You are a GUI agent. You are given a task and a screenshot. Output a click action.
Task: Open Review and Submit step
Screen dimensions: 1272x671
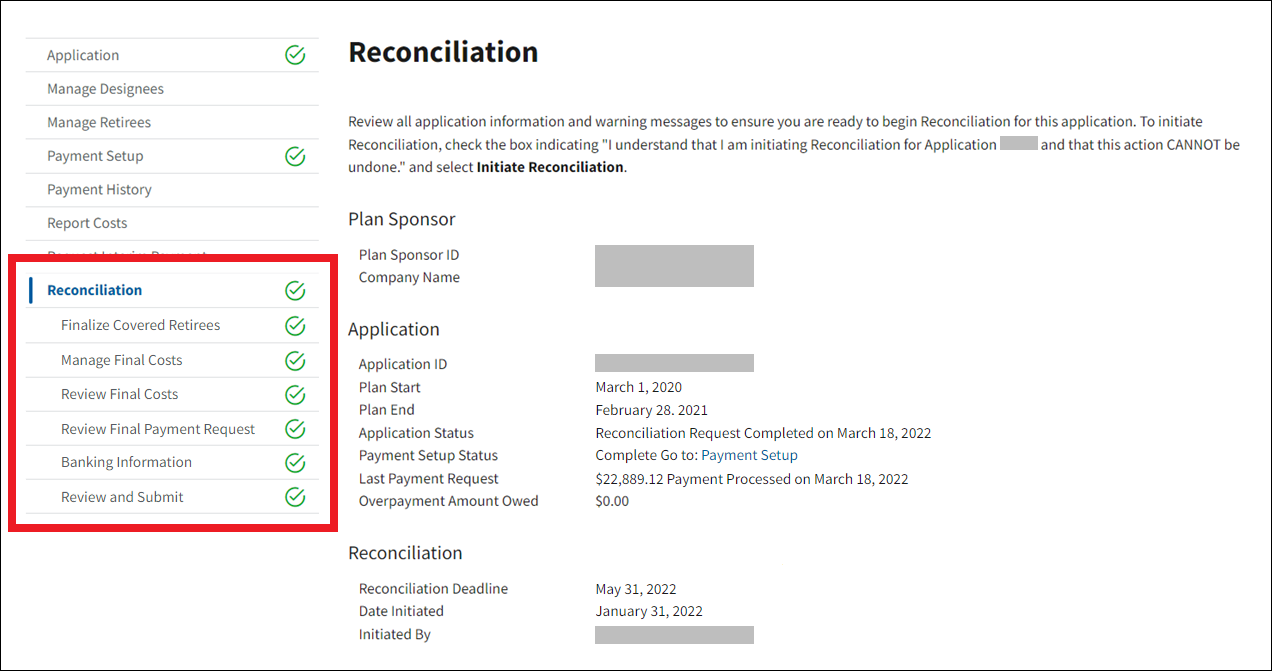tap(122, 497)
